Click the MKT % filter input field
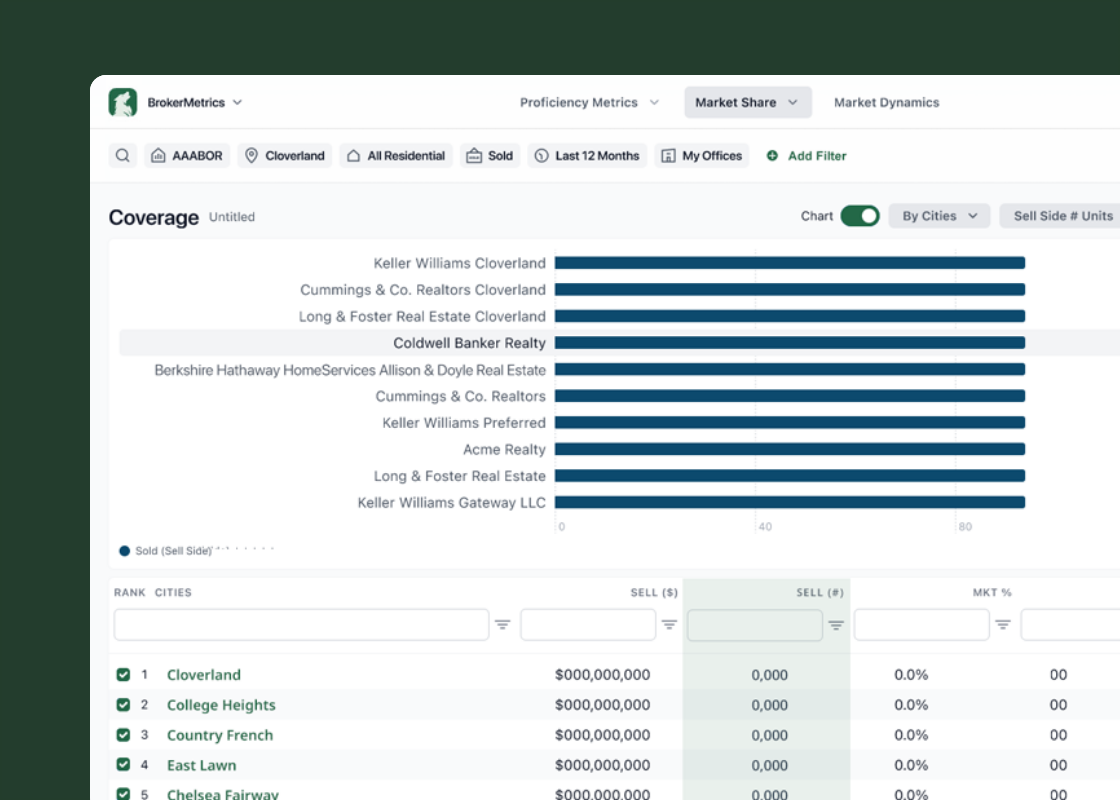This screenshot has width=1120, height=800. pos(921,625)
